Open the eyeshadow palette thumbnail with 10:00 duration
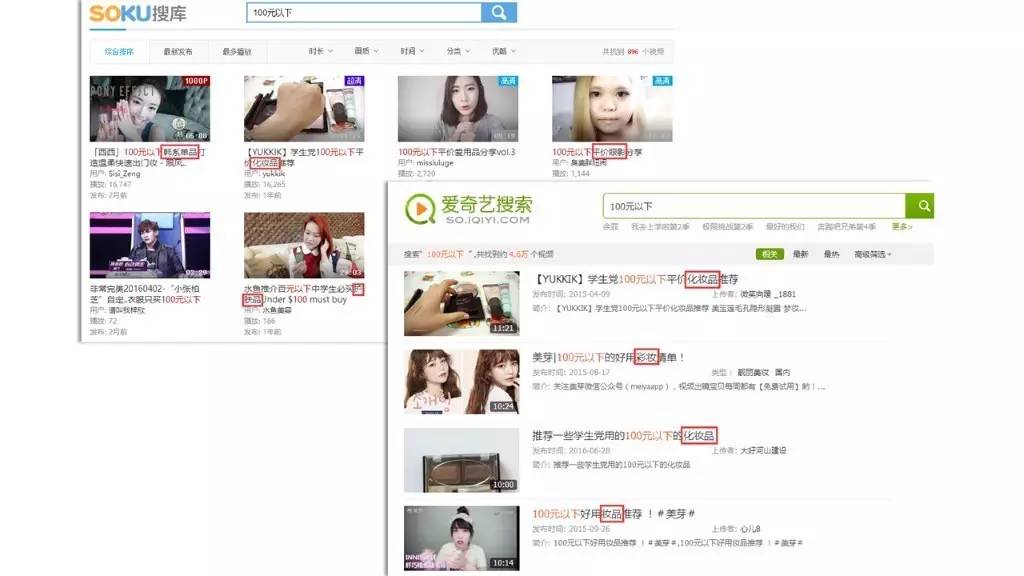The height and width of the screenshot is (576, 1024). 462,460
